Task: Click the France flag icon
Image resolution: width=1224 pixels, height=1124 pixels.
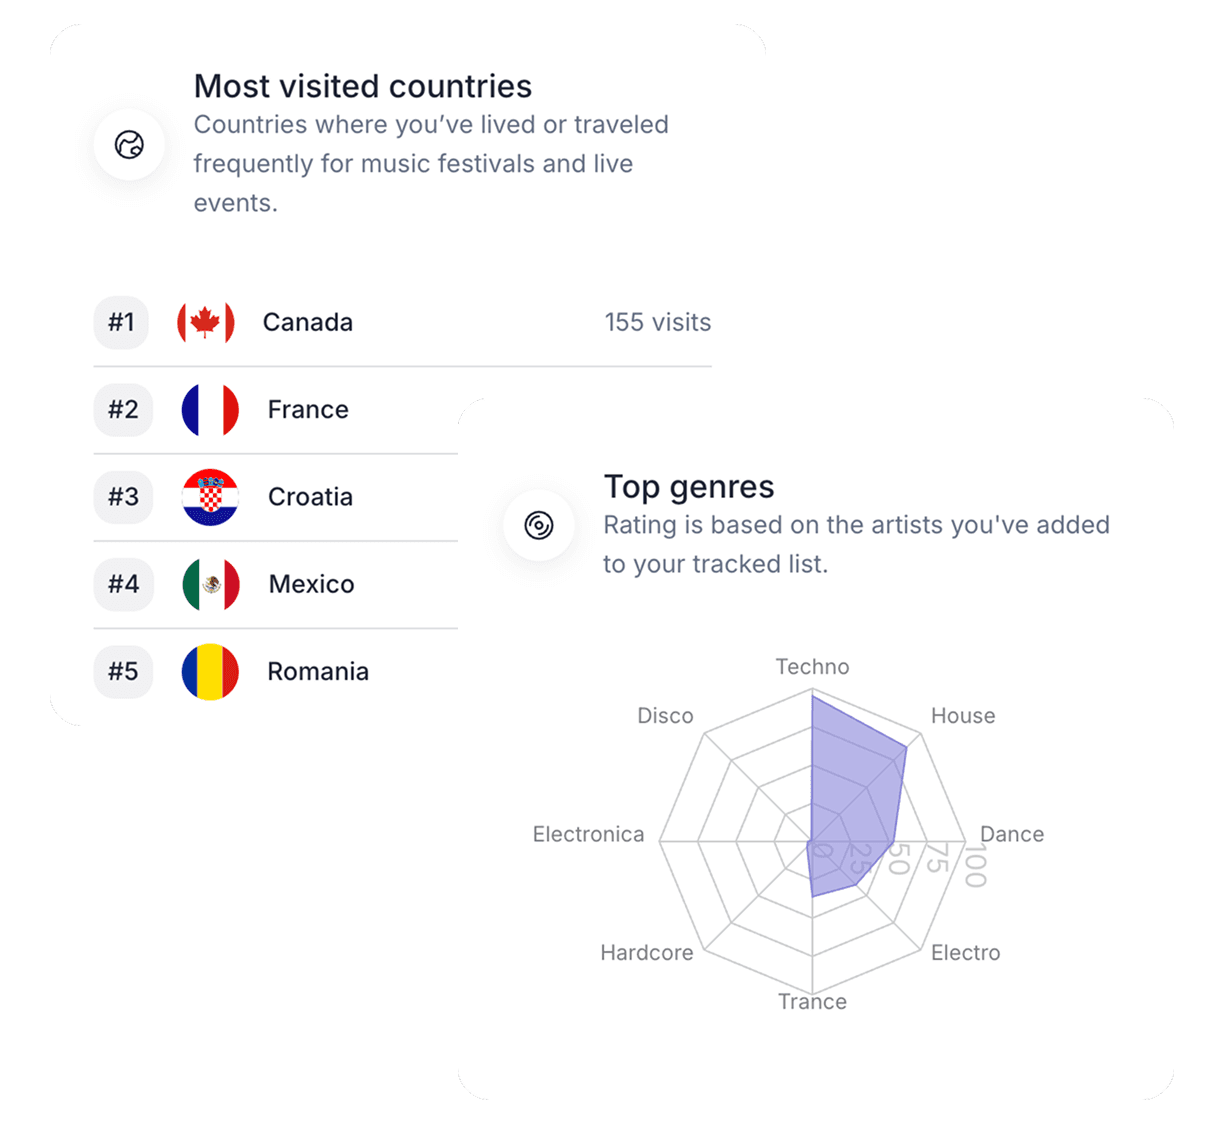Action: pos(210,410)
